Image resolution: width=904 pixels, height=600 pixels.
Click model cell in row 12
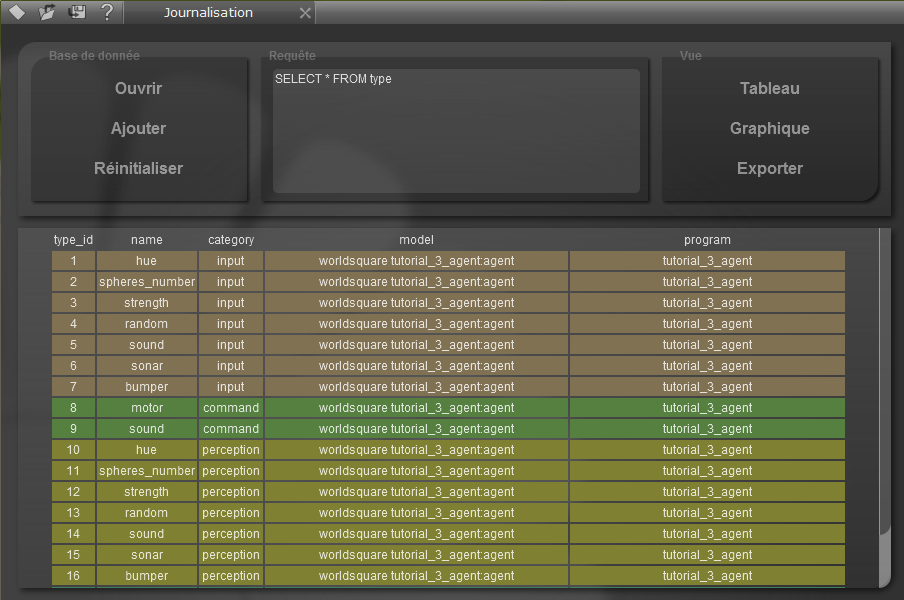[x=416, y=492]
